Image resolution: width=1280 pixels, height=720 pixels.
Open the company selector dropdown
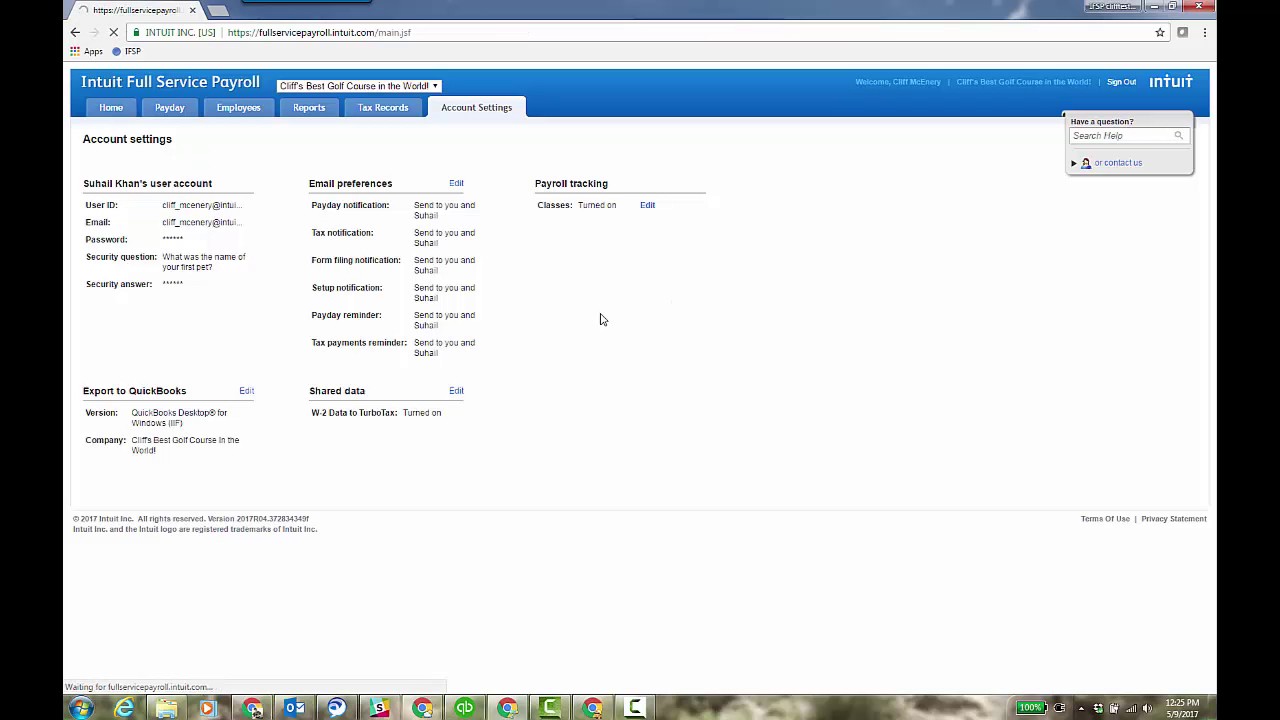359,86
